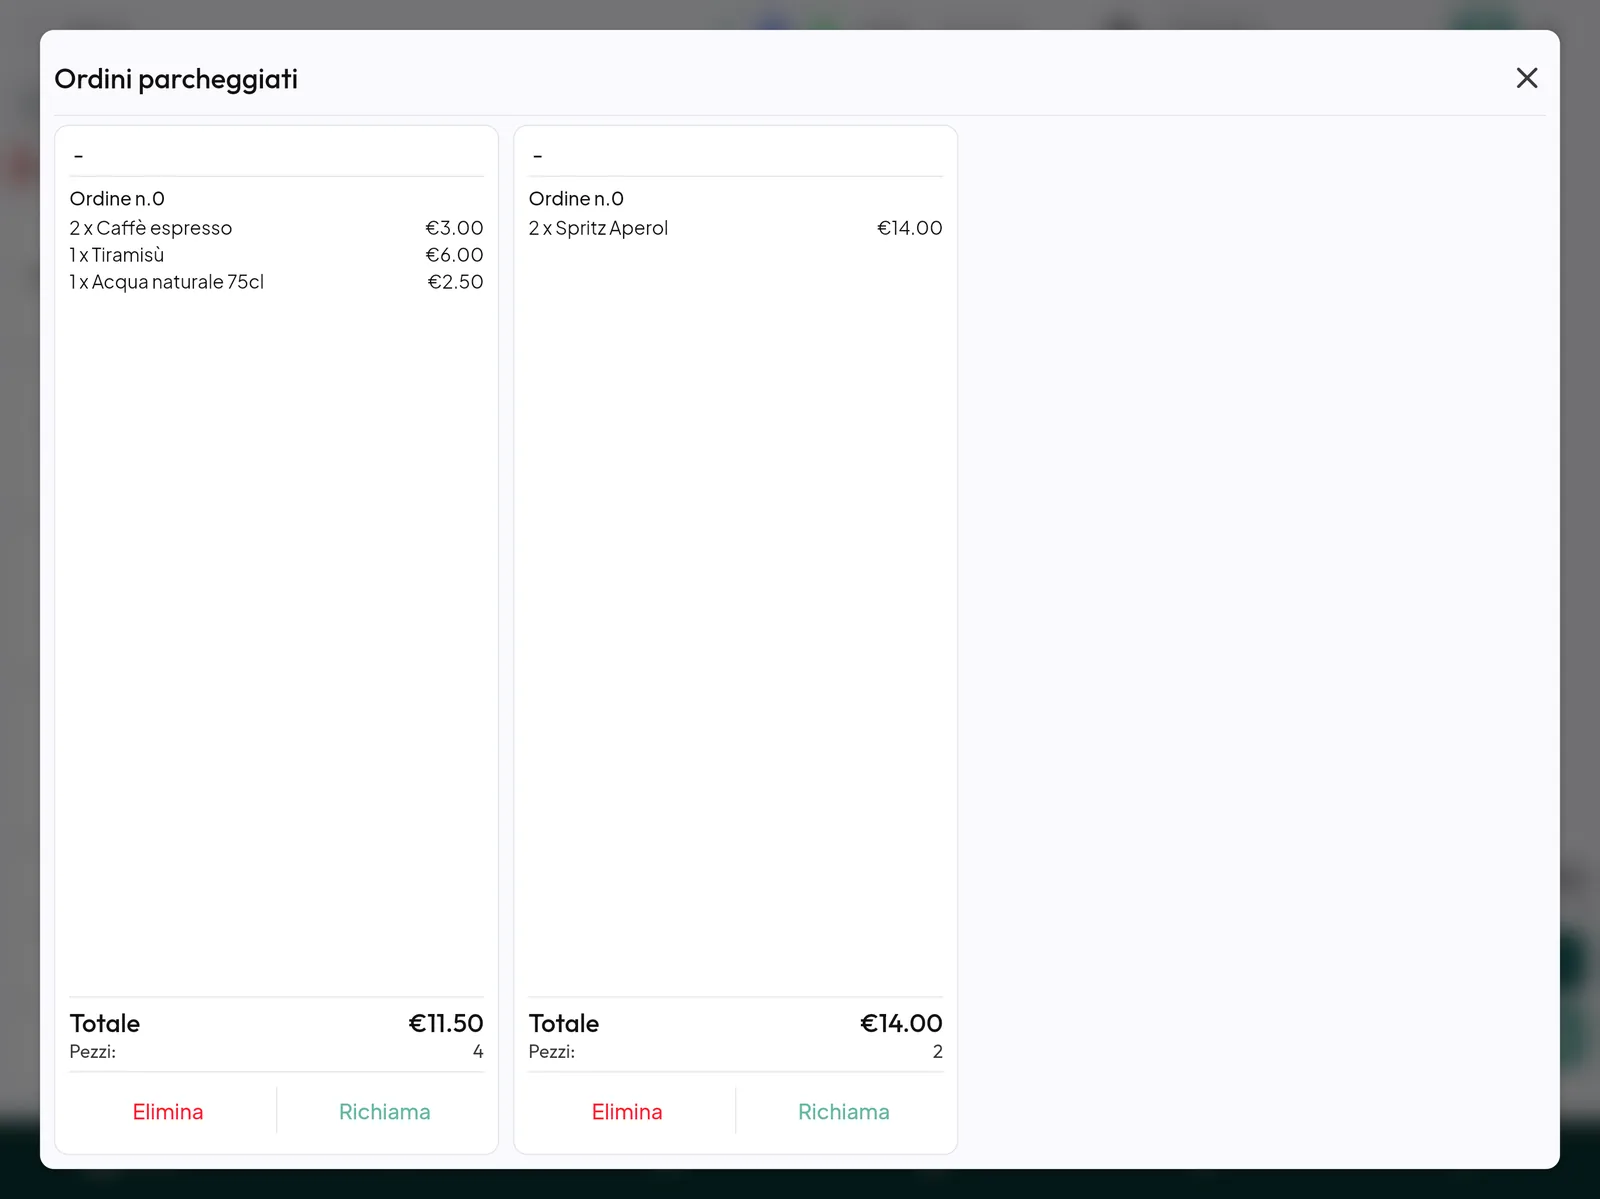Screen dimensions: 1600x1199
Task: Select the Spritz Aperol line item
Action: click(735, 228)
